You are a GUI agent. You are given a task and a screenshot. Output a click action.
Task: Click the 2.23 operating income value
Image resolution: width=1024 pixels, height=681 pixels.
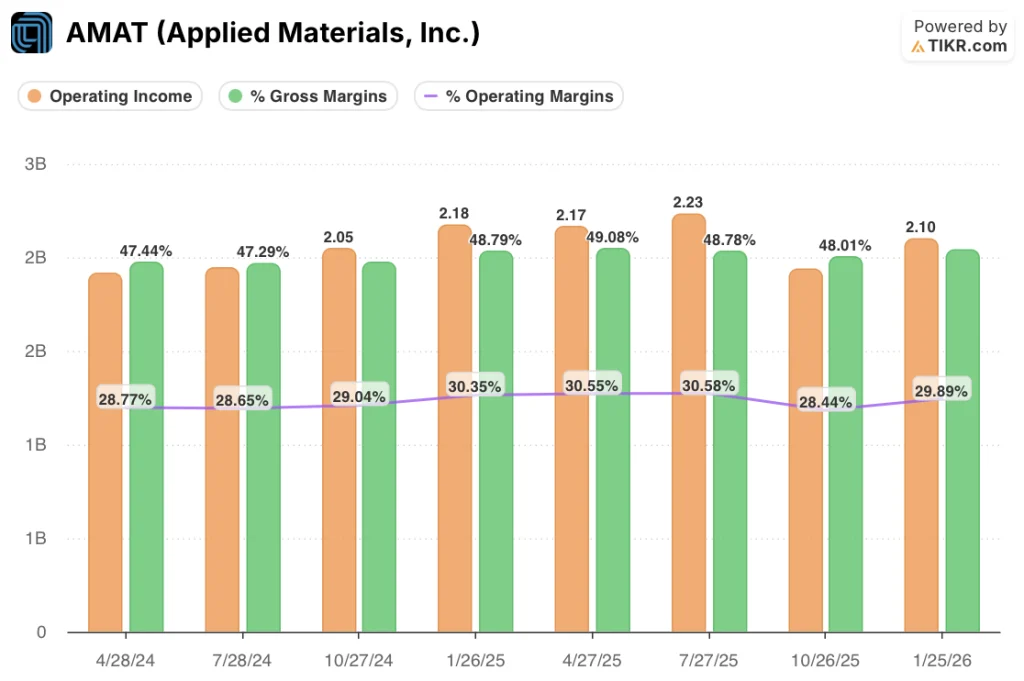tap(688, 202)
